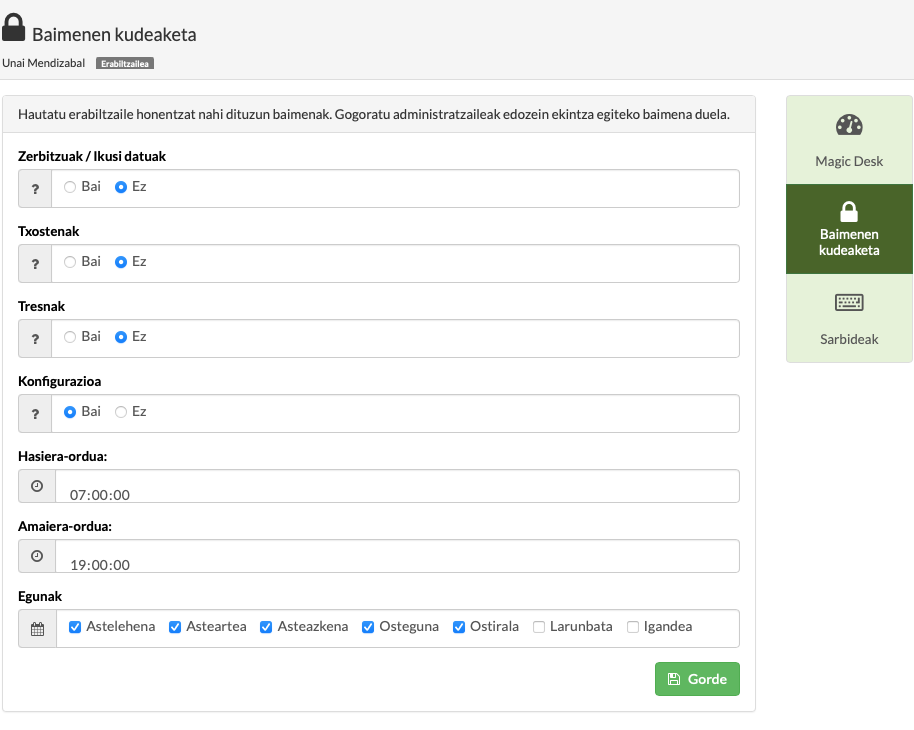Click the question mark icon for Tresnak
The height and width of the screenshot is (730, 914).
tap(35, 338)
